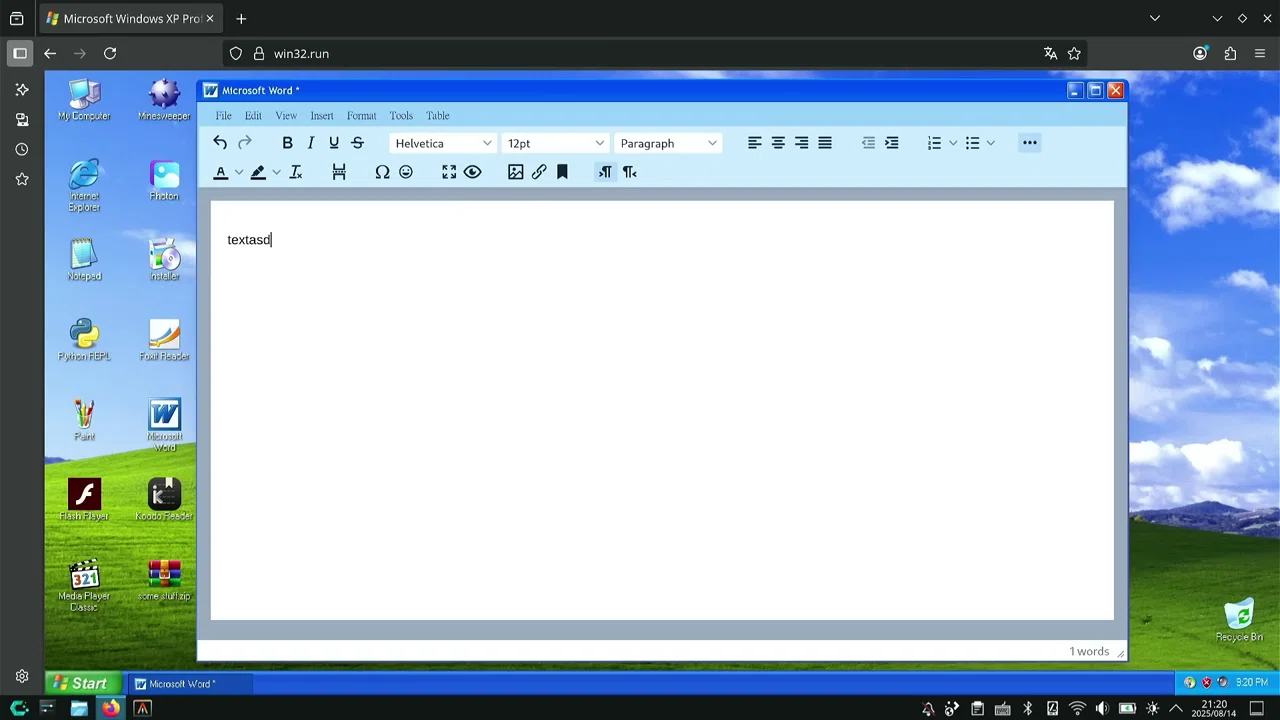Image resolution: width=1280 pixels, height=720 pixels.
Task: Expand the numbered list style arrow
Action: click(953, 143)
